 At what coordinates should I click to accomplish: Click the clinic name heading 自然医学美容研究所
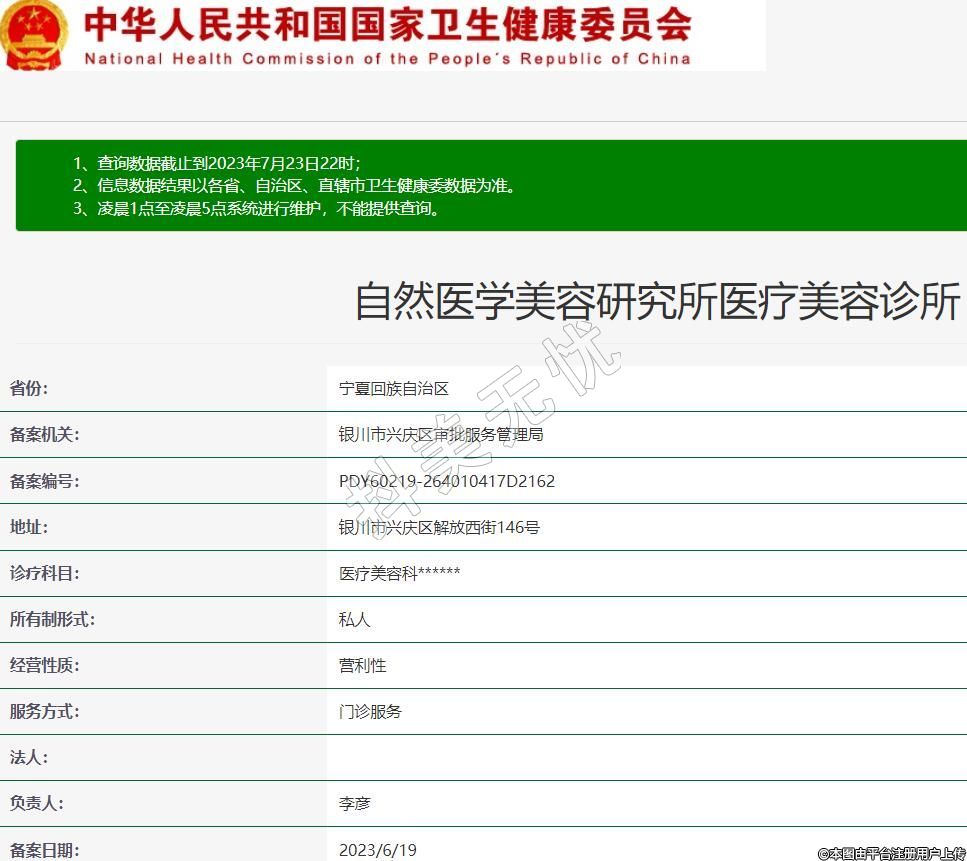(x=657, y=302)
